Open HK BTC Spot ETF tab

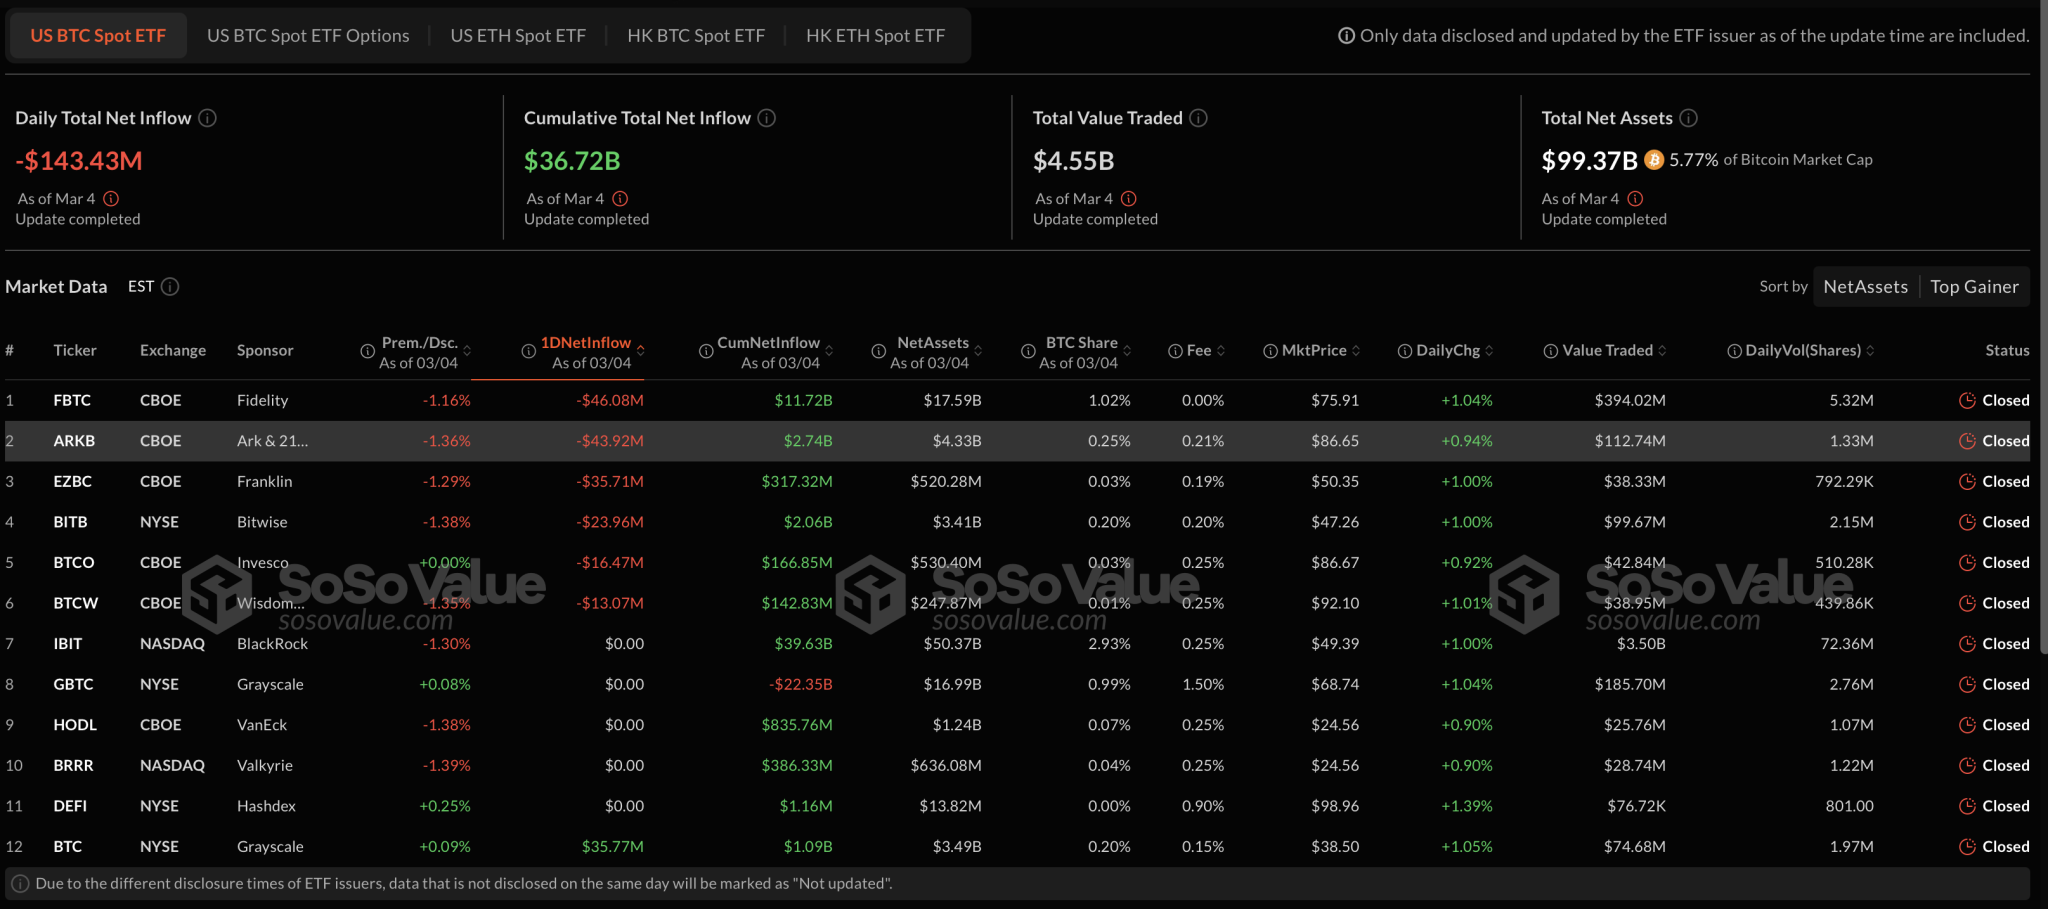click(696, 36)
